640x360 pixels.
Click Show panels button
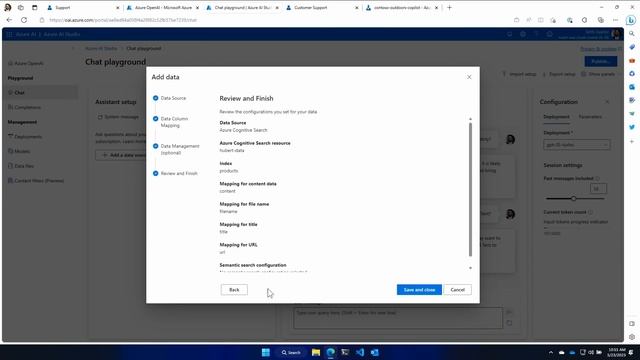(x=598, y=74)
